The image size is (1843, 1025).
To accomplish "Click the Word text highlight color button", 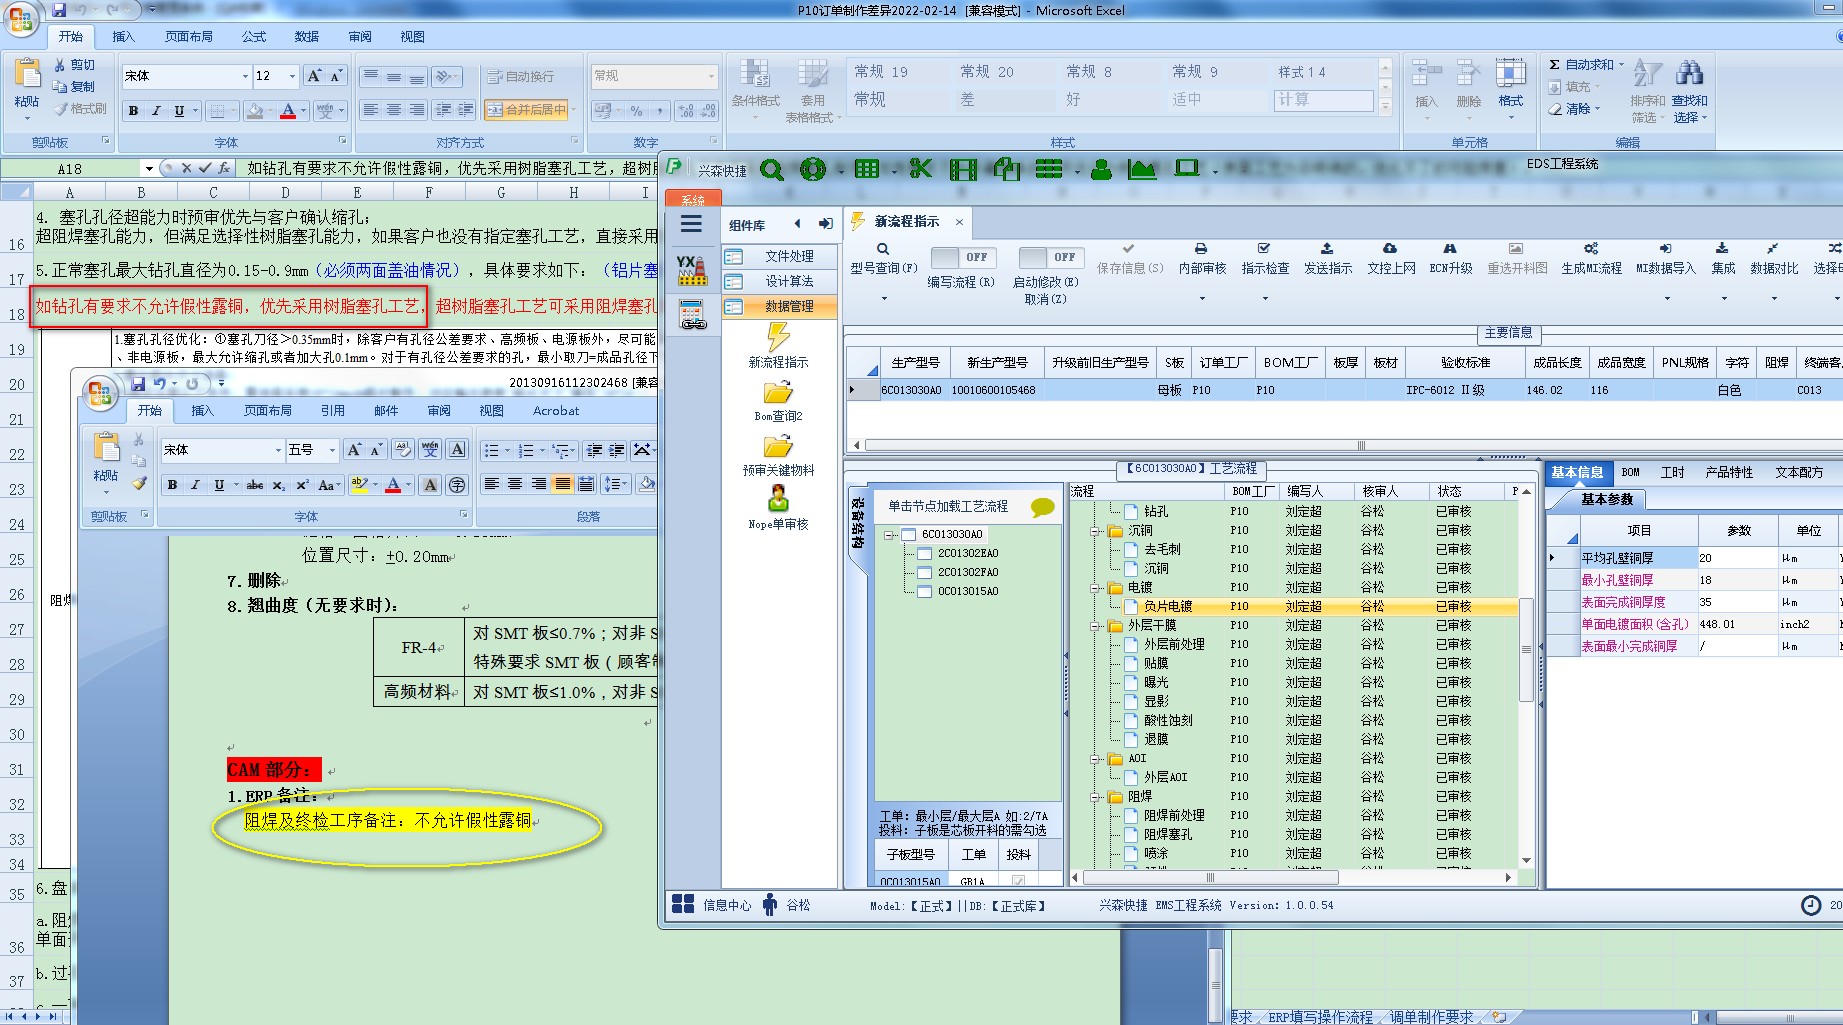I will 359,485.
